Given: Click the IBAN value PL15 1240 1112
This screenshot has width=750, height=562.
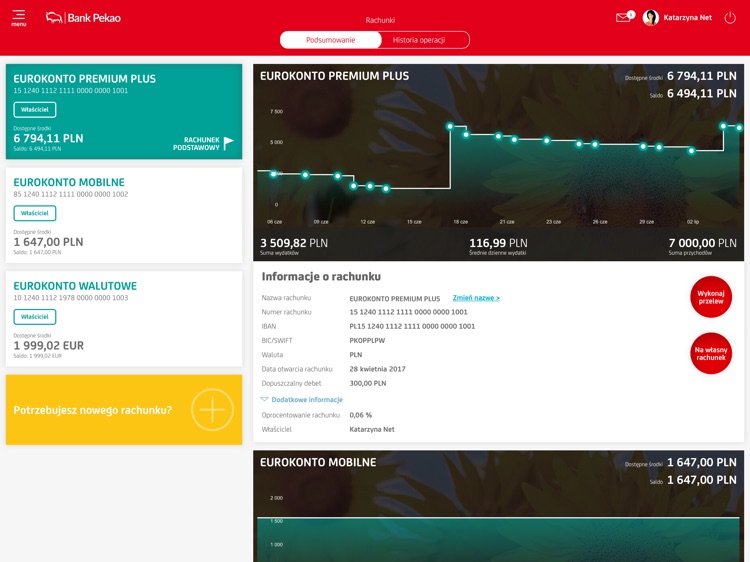Looking at the screenshot, I should tap(412, 326).
